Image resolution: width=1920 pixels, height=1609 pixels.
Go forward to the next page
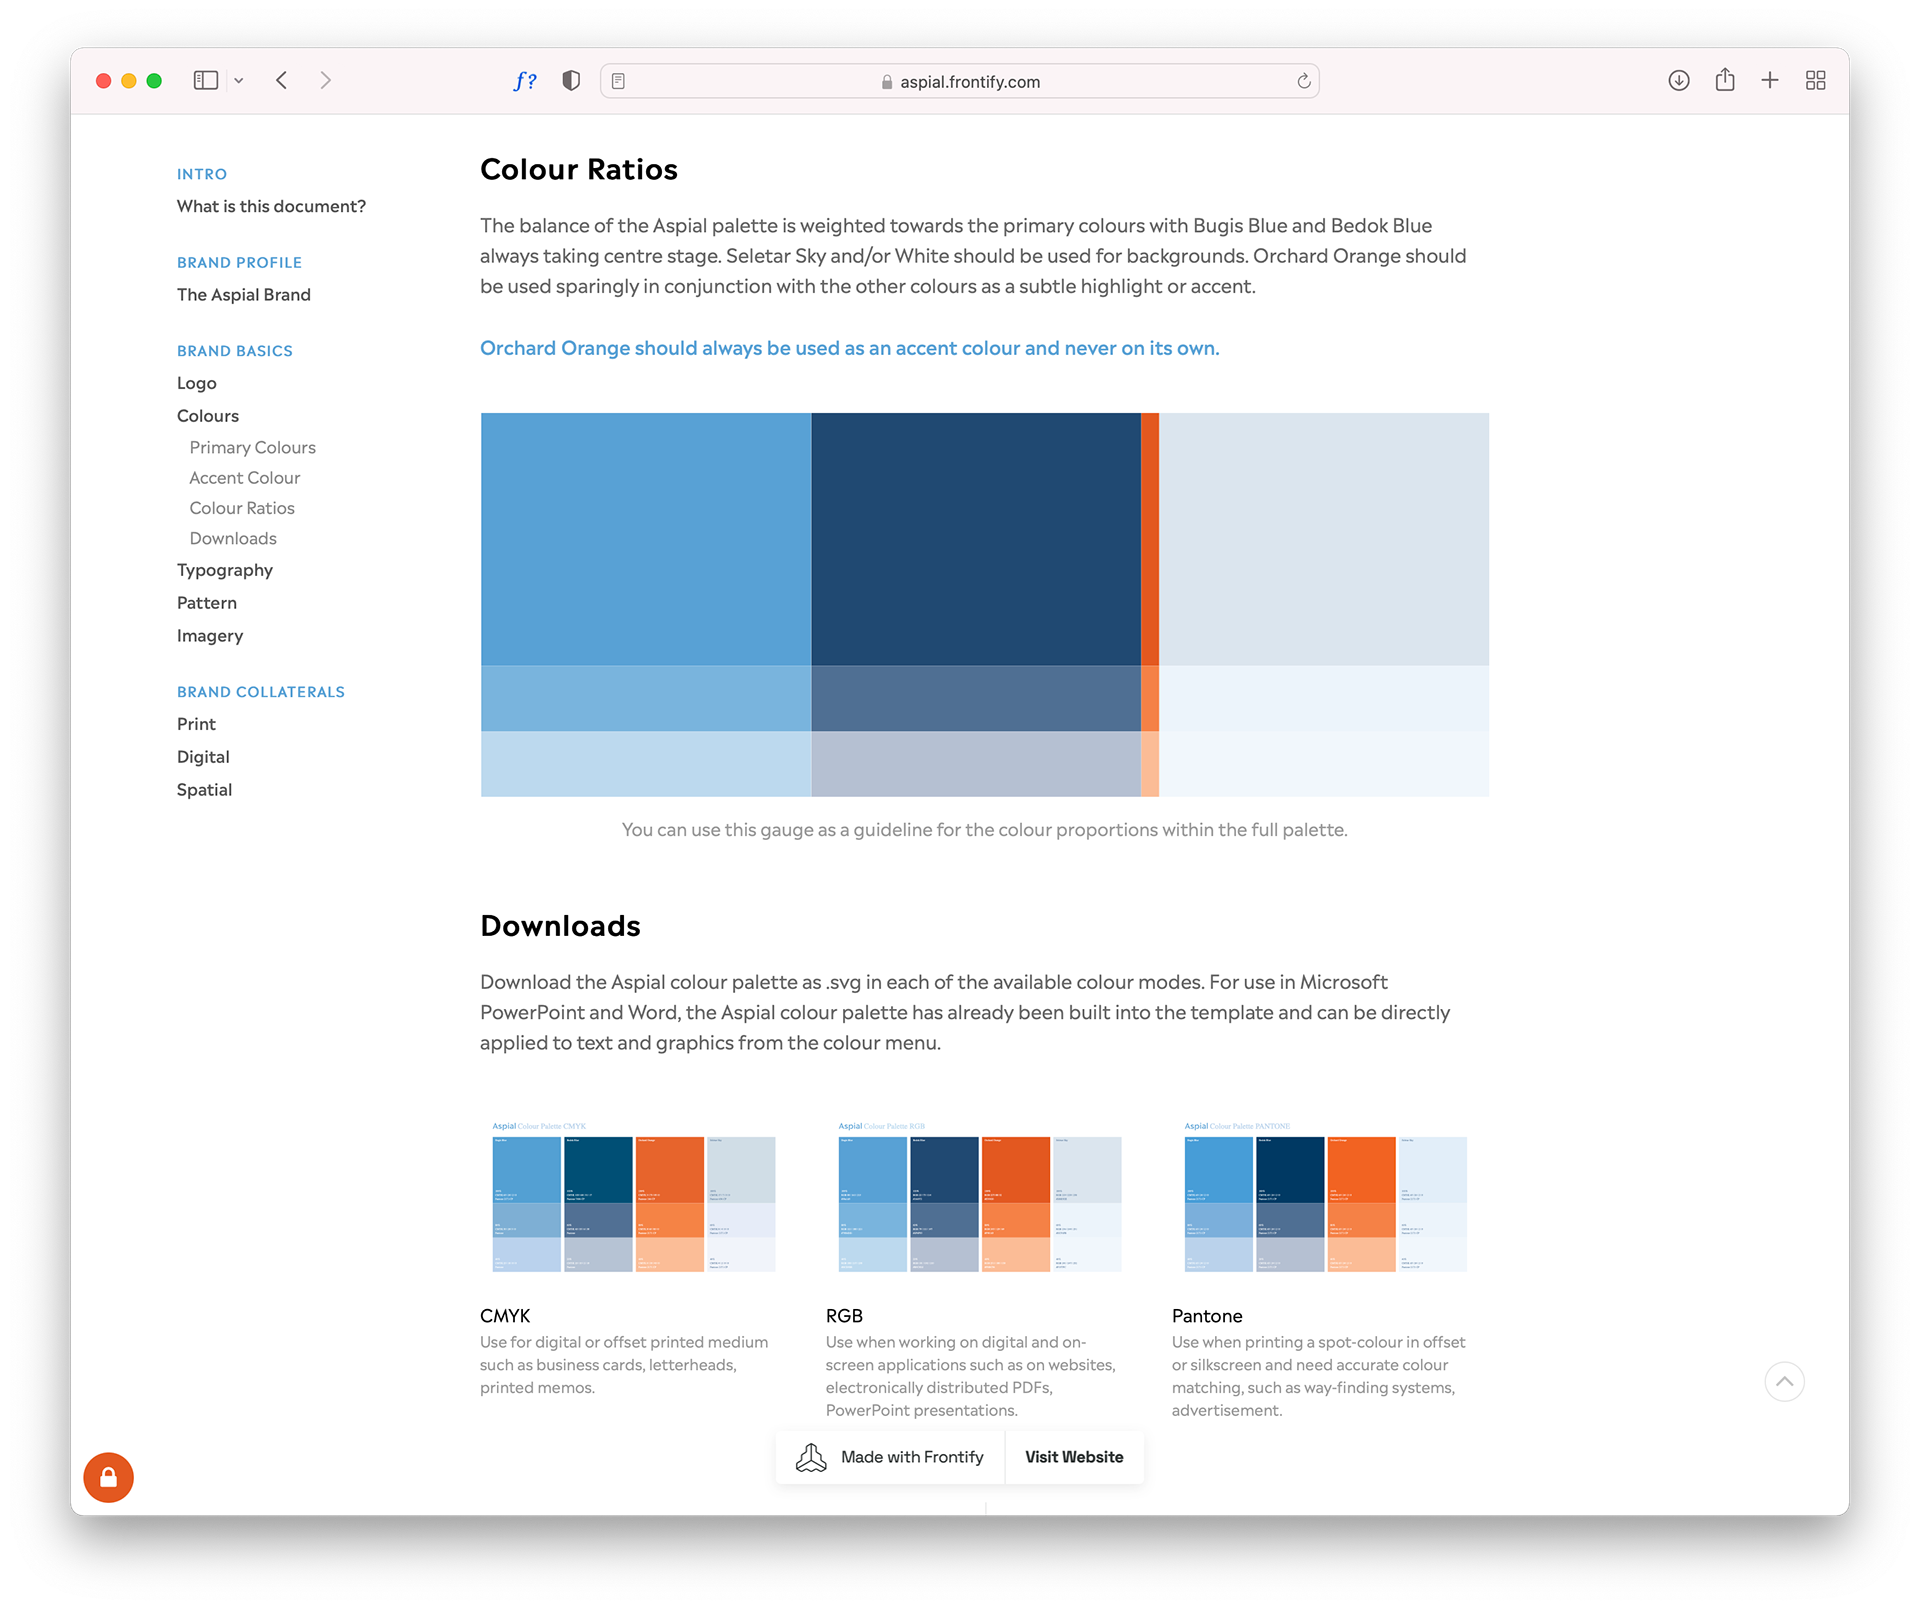coord(325,81)
